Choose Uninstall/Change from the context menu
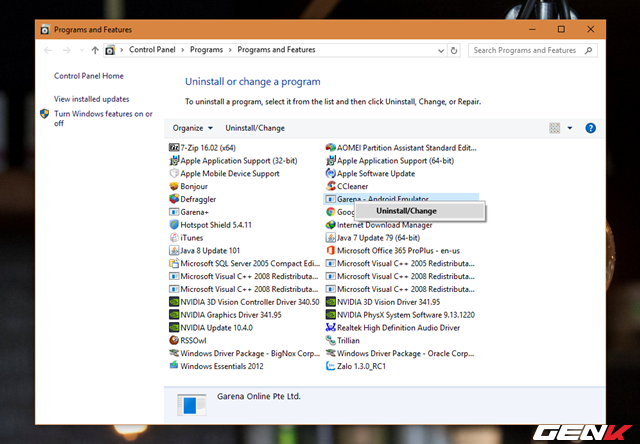 point(420,211)
